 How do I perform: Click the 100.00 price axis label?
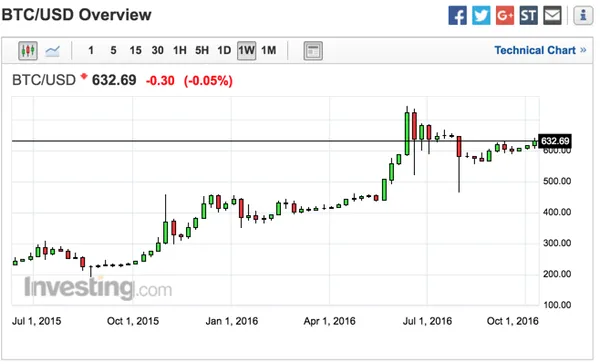coord(557,305)
